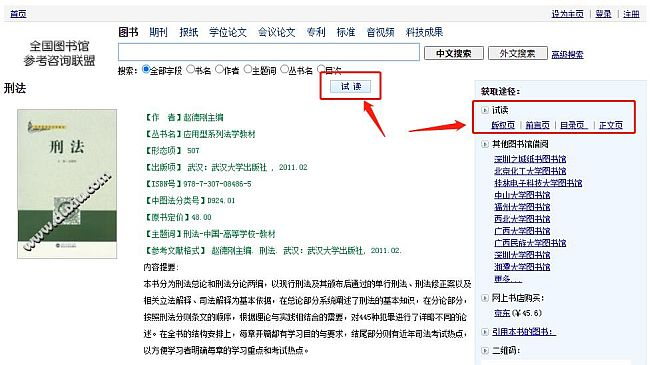
Task: Click the 刑法 book cover thumbnail
Action: [67, 184]
